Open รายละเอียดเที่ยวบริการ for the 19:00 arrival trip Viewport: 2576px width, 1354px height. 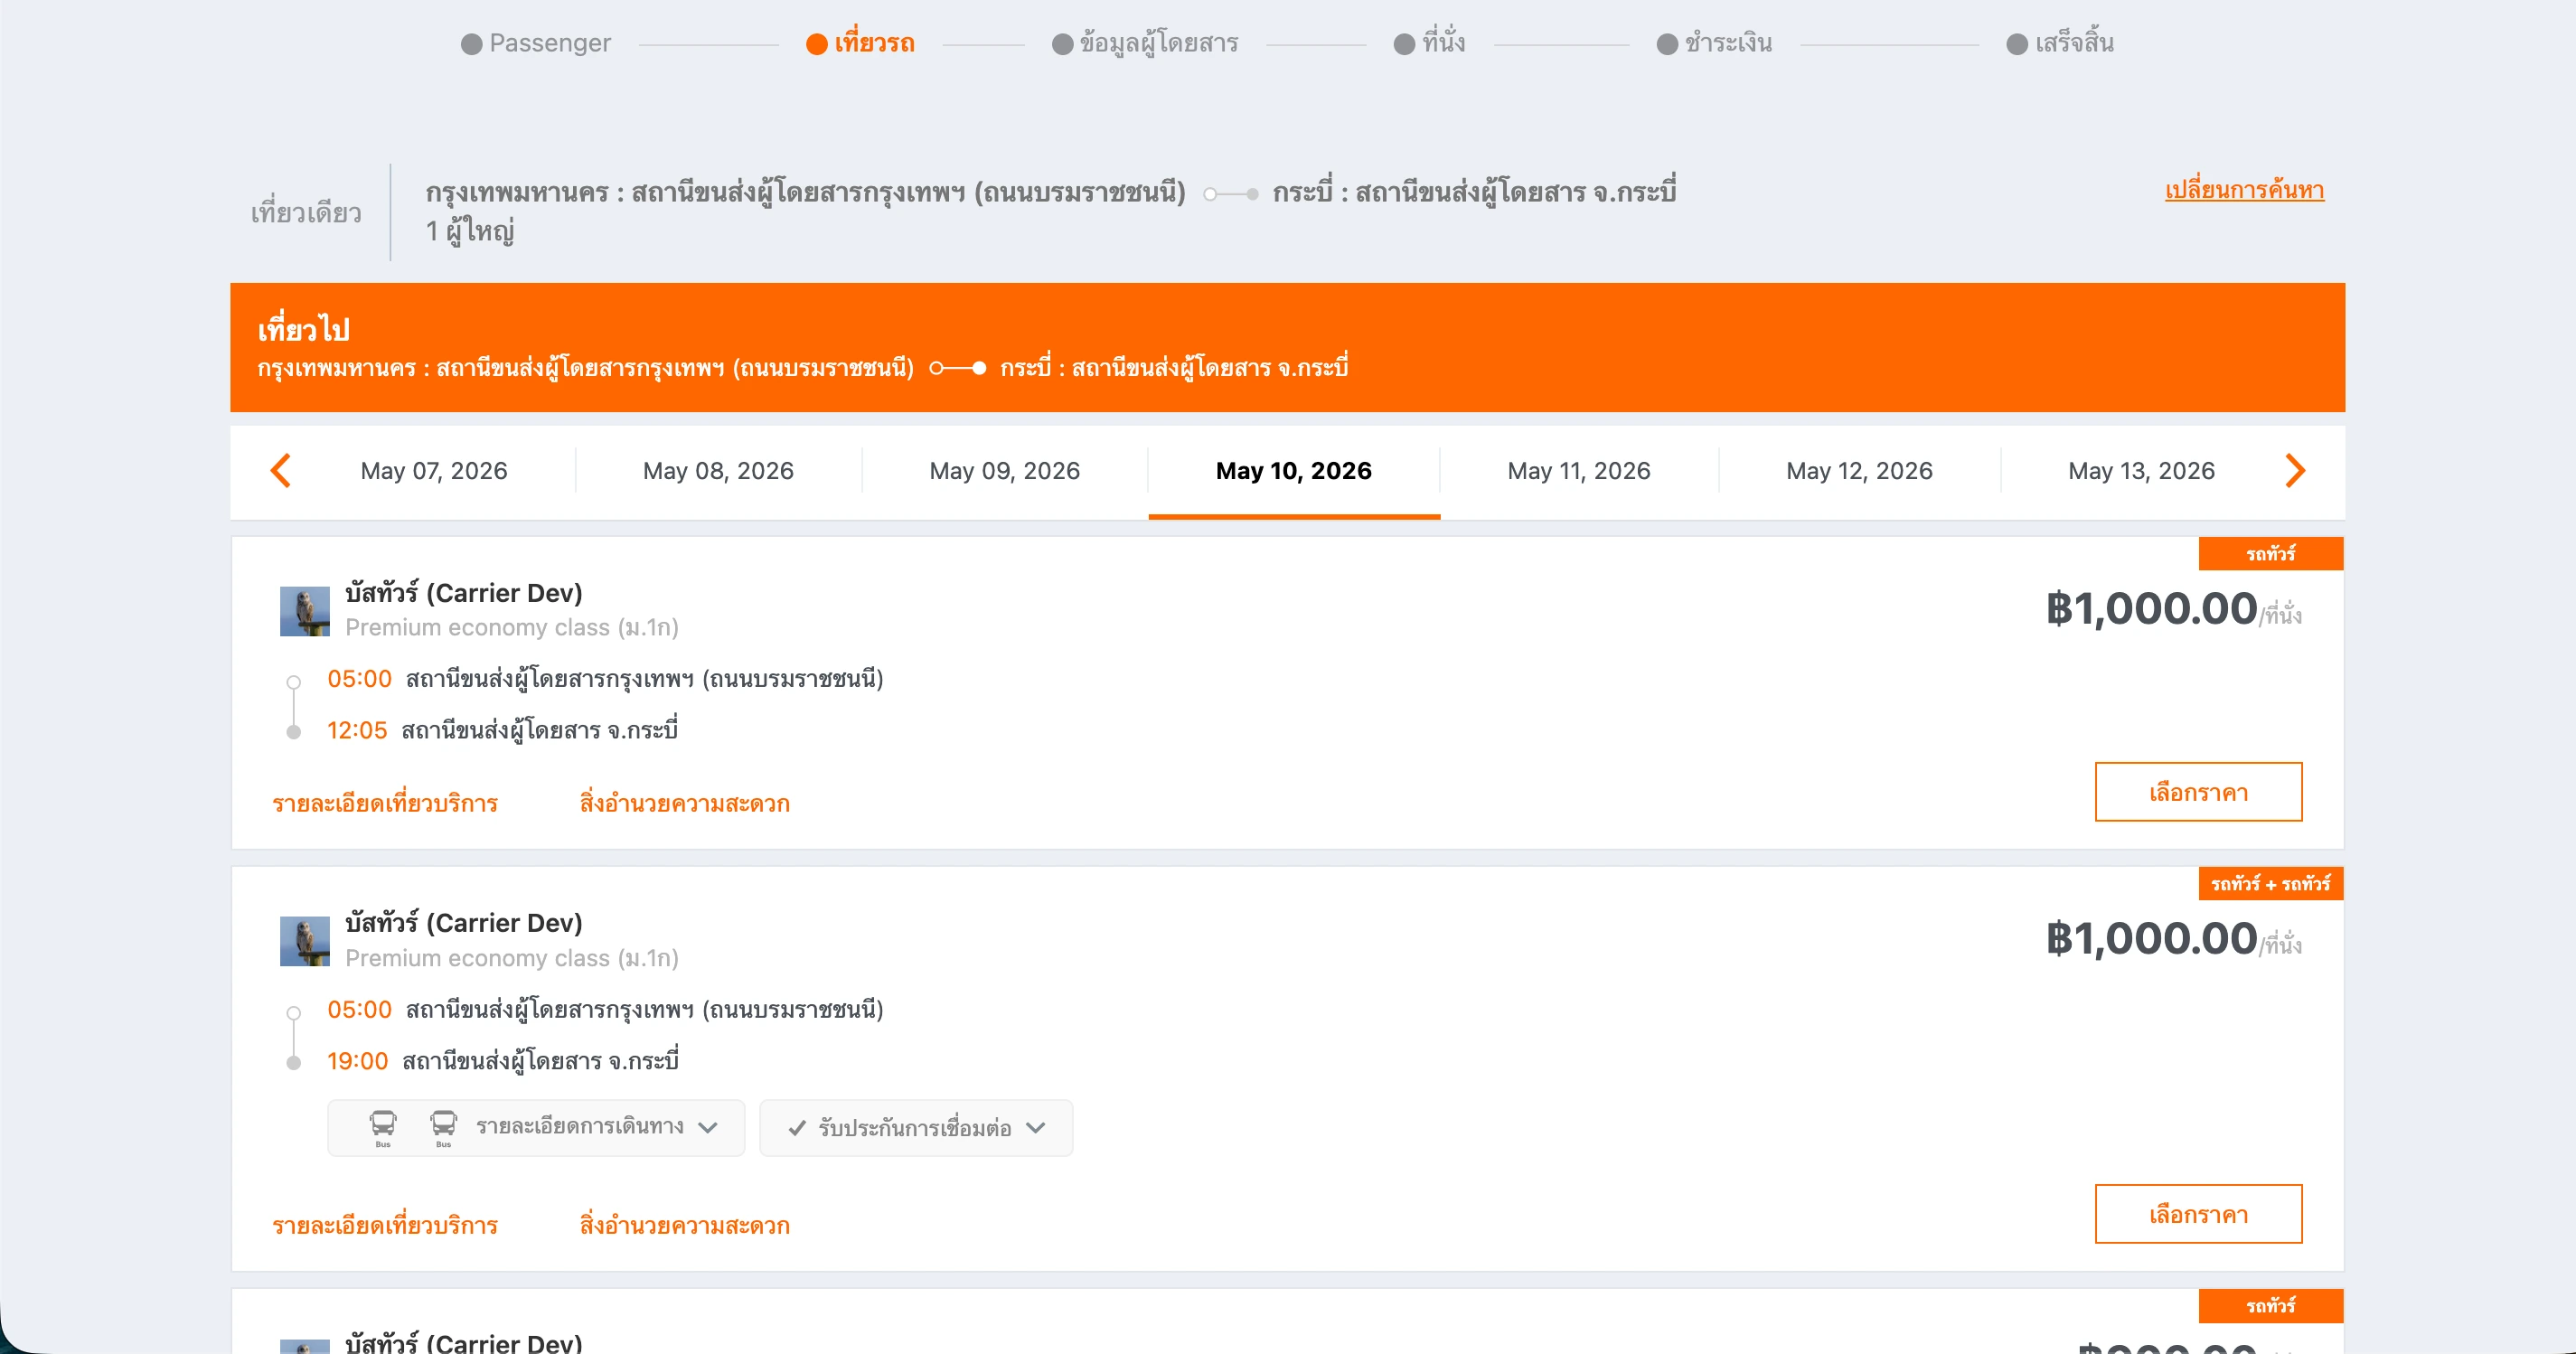(x=385, y=1225)
